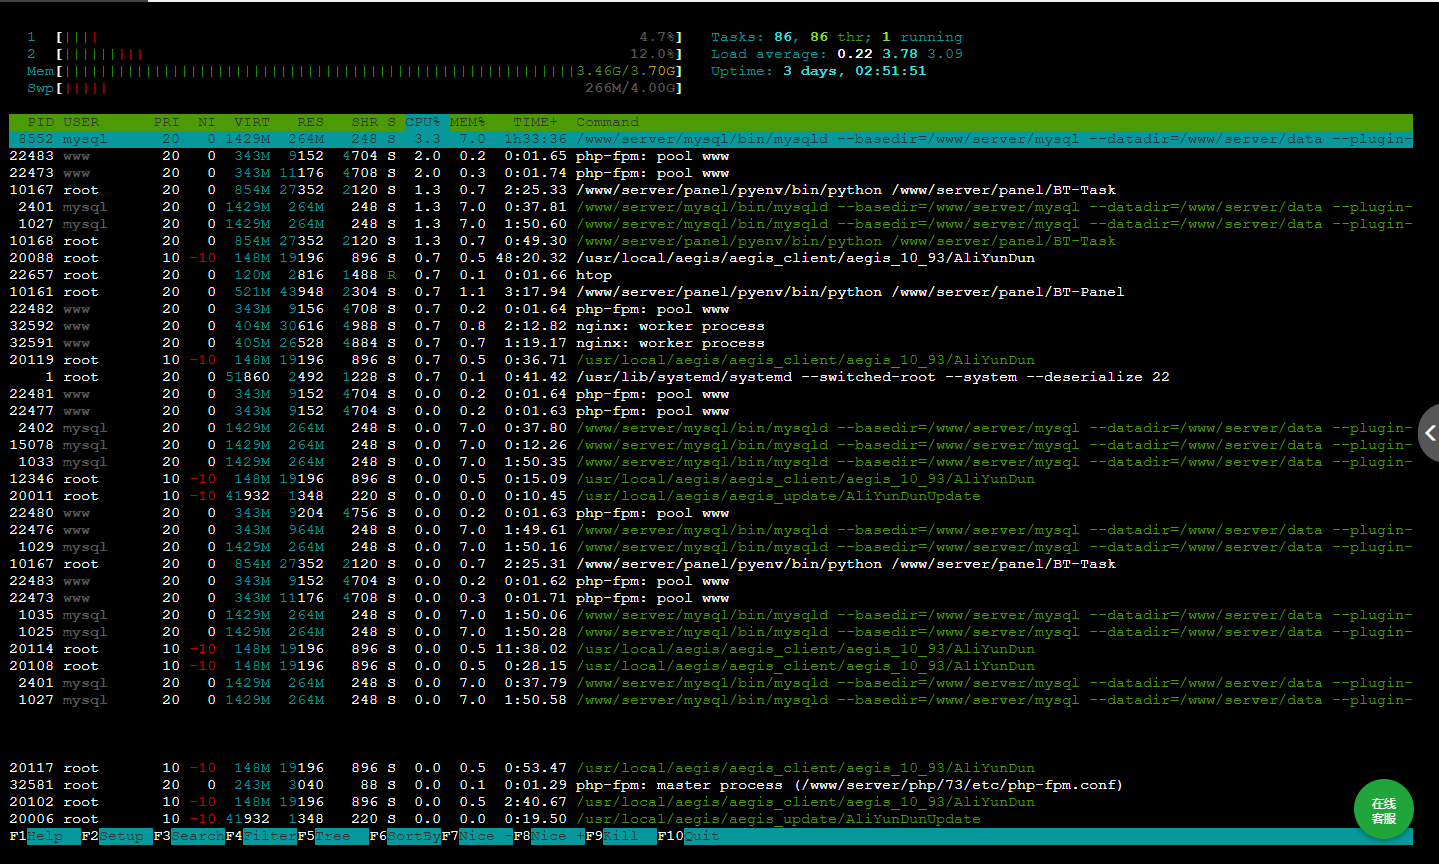This screenshot has height=864, width=1439.
Task: Click F8 Nice to increase niceness
Action: click(549, 836)
